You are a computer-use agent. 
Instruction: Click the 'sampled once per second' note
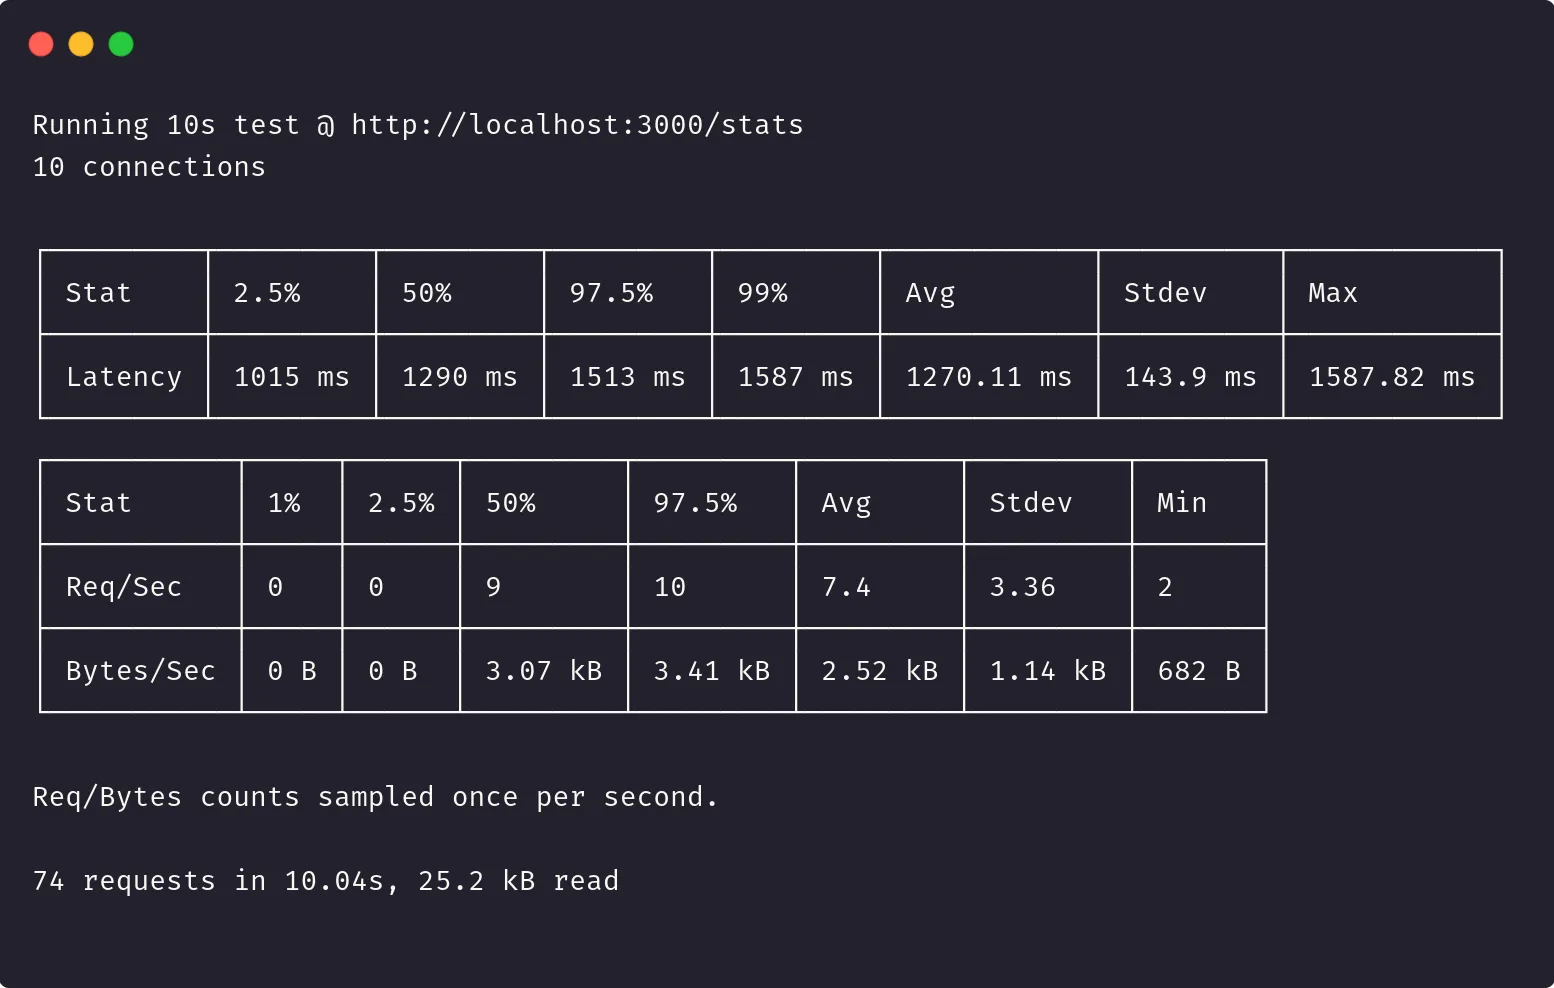point(375,797)
